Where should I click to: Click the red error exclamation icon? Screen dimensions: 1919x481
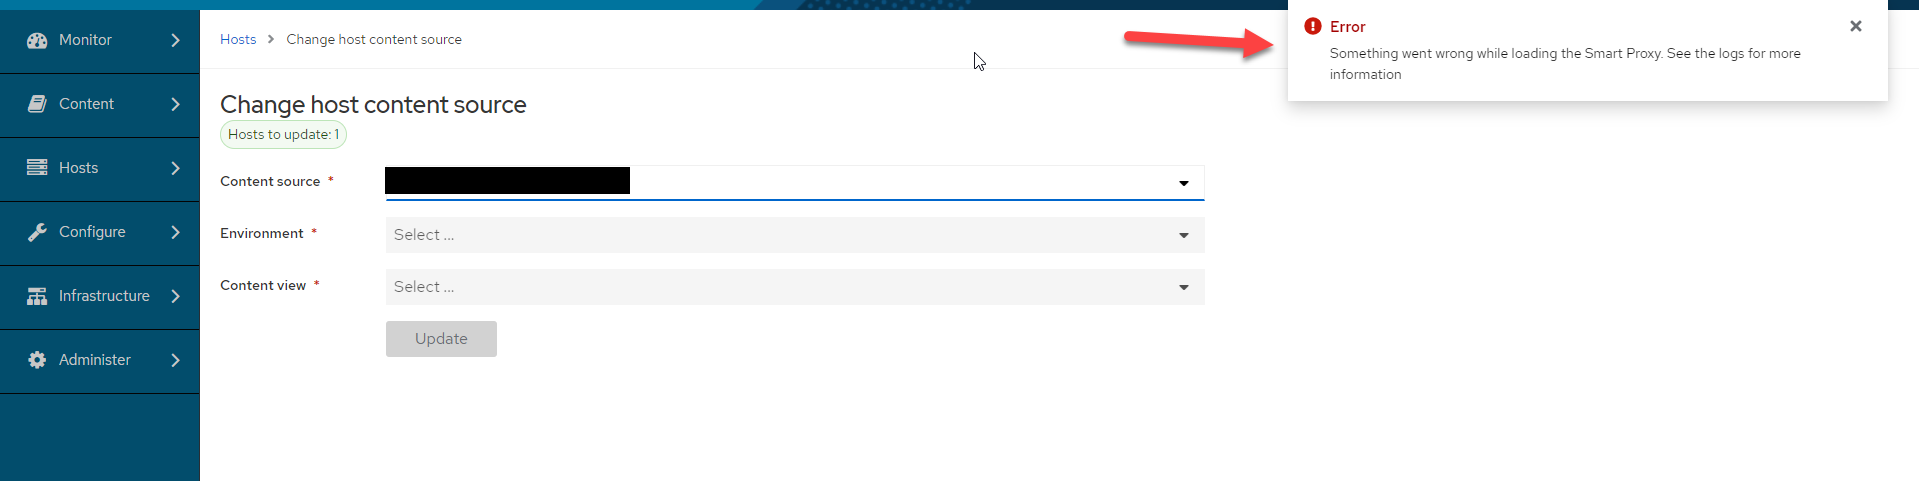(x=1313, y=26)
